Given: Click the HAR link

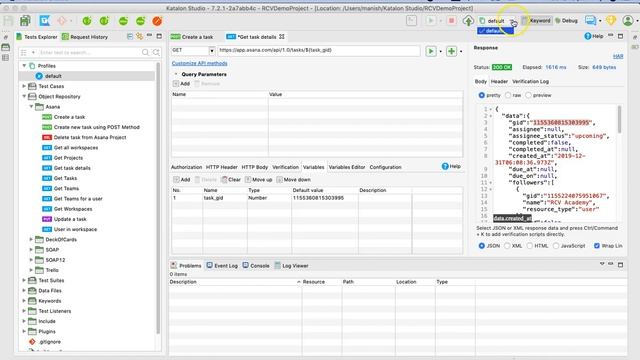Looking at the screenshot, I should tap(618, 56).
